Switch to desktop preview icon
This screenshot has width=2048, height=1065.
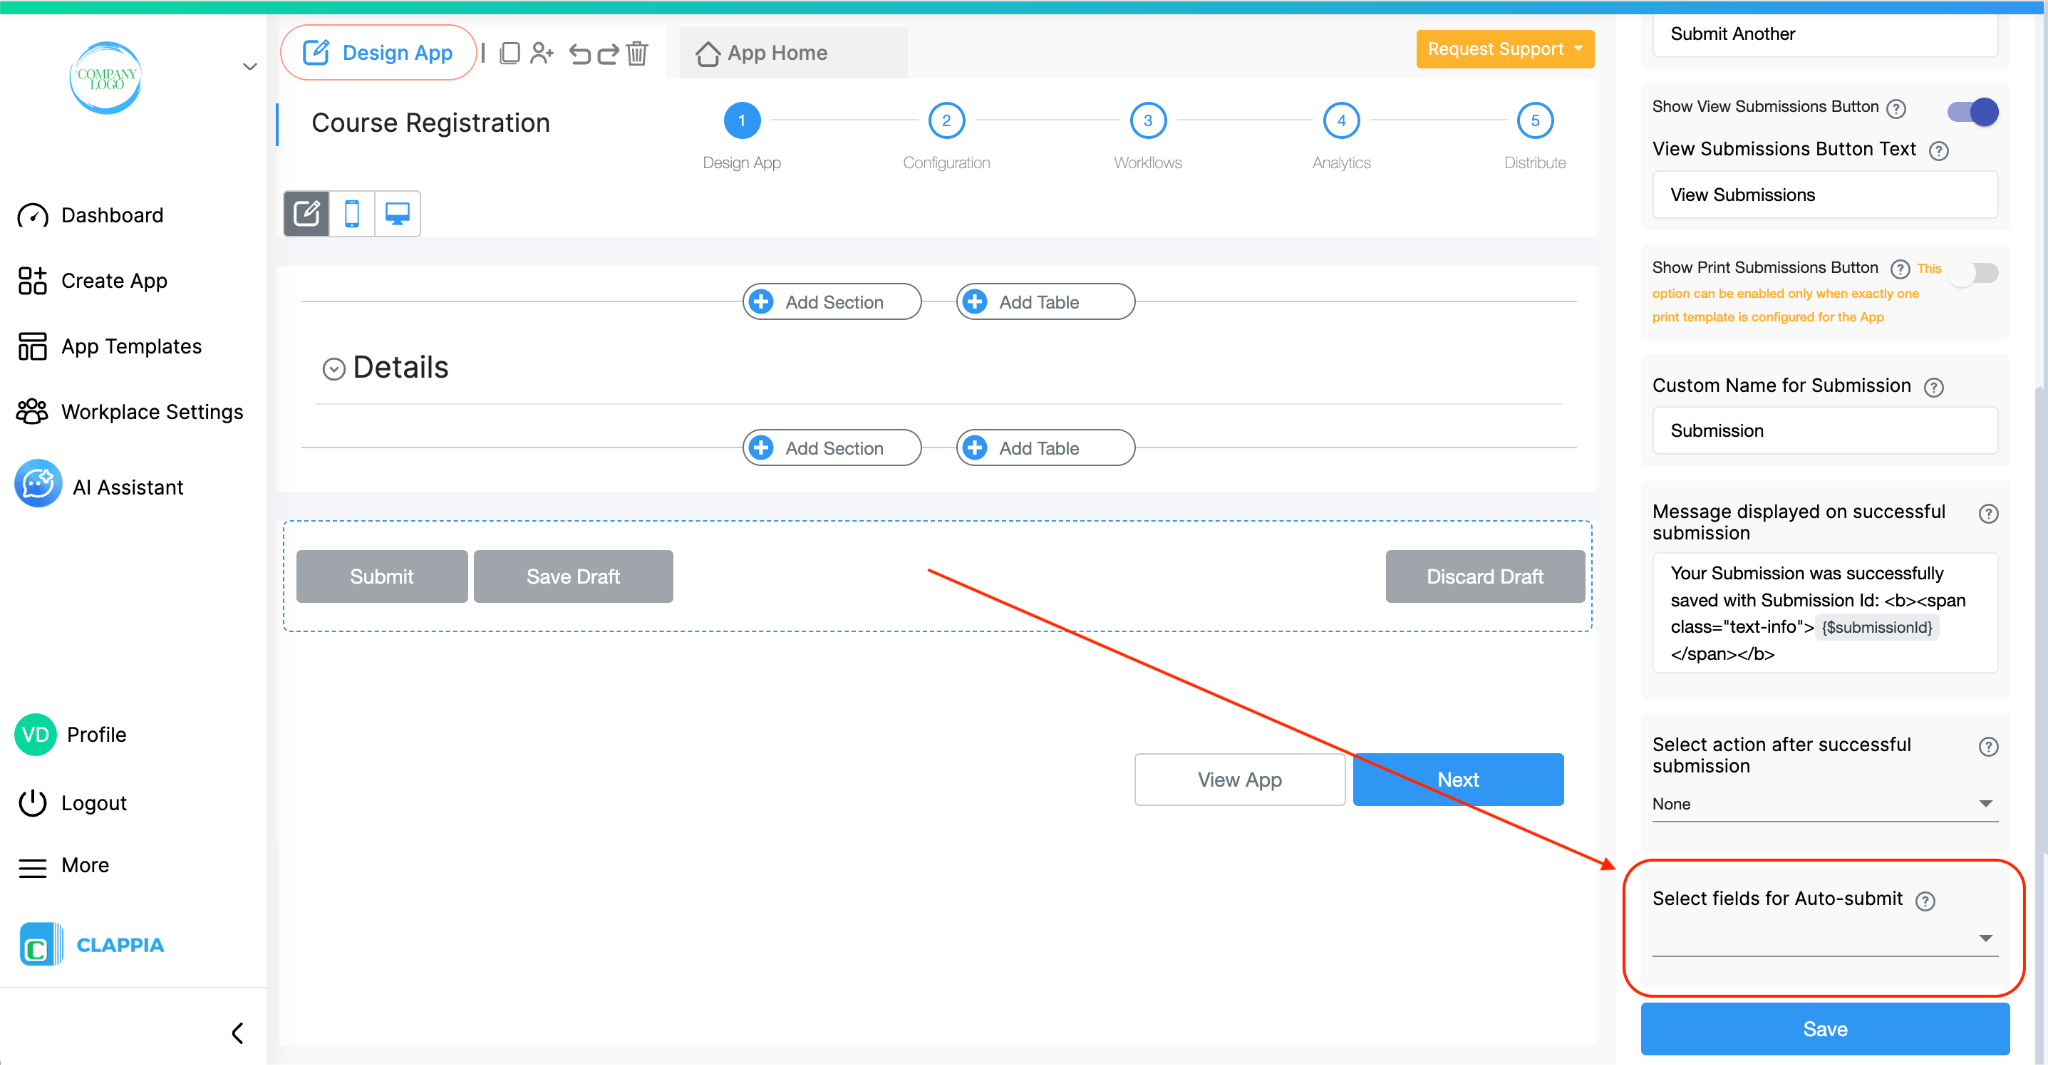point(397,213)
